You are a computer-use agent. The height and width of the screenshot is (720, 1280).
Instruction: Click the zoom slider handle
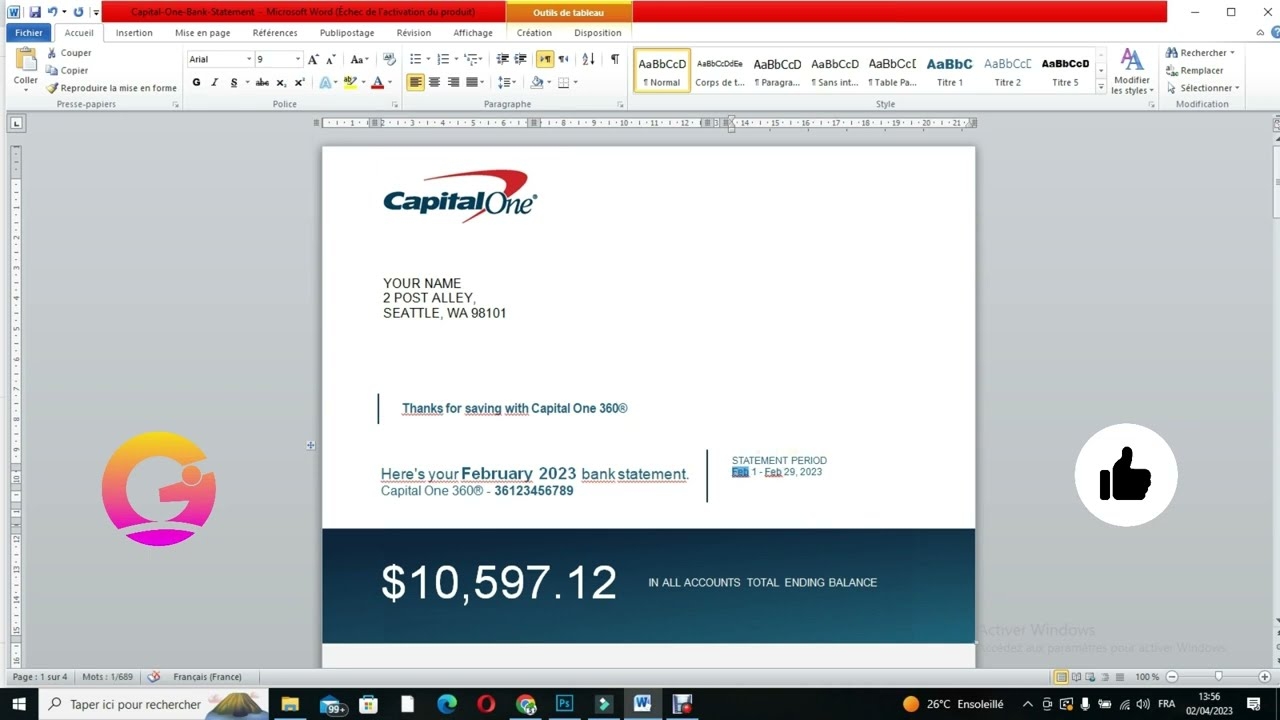click(x=1218, y=677)
